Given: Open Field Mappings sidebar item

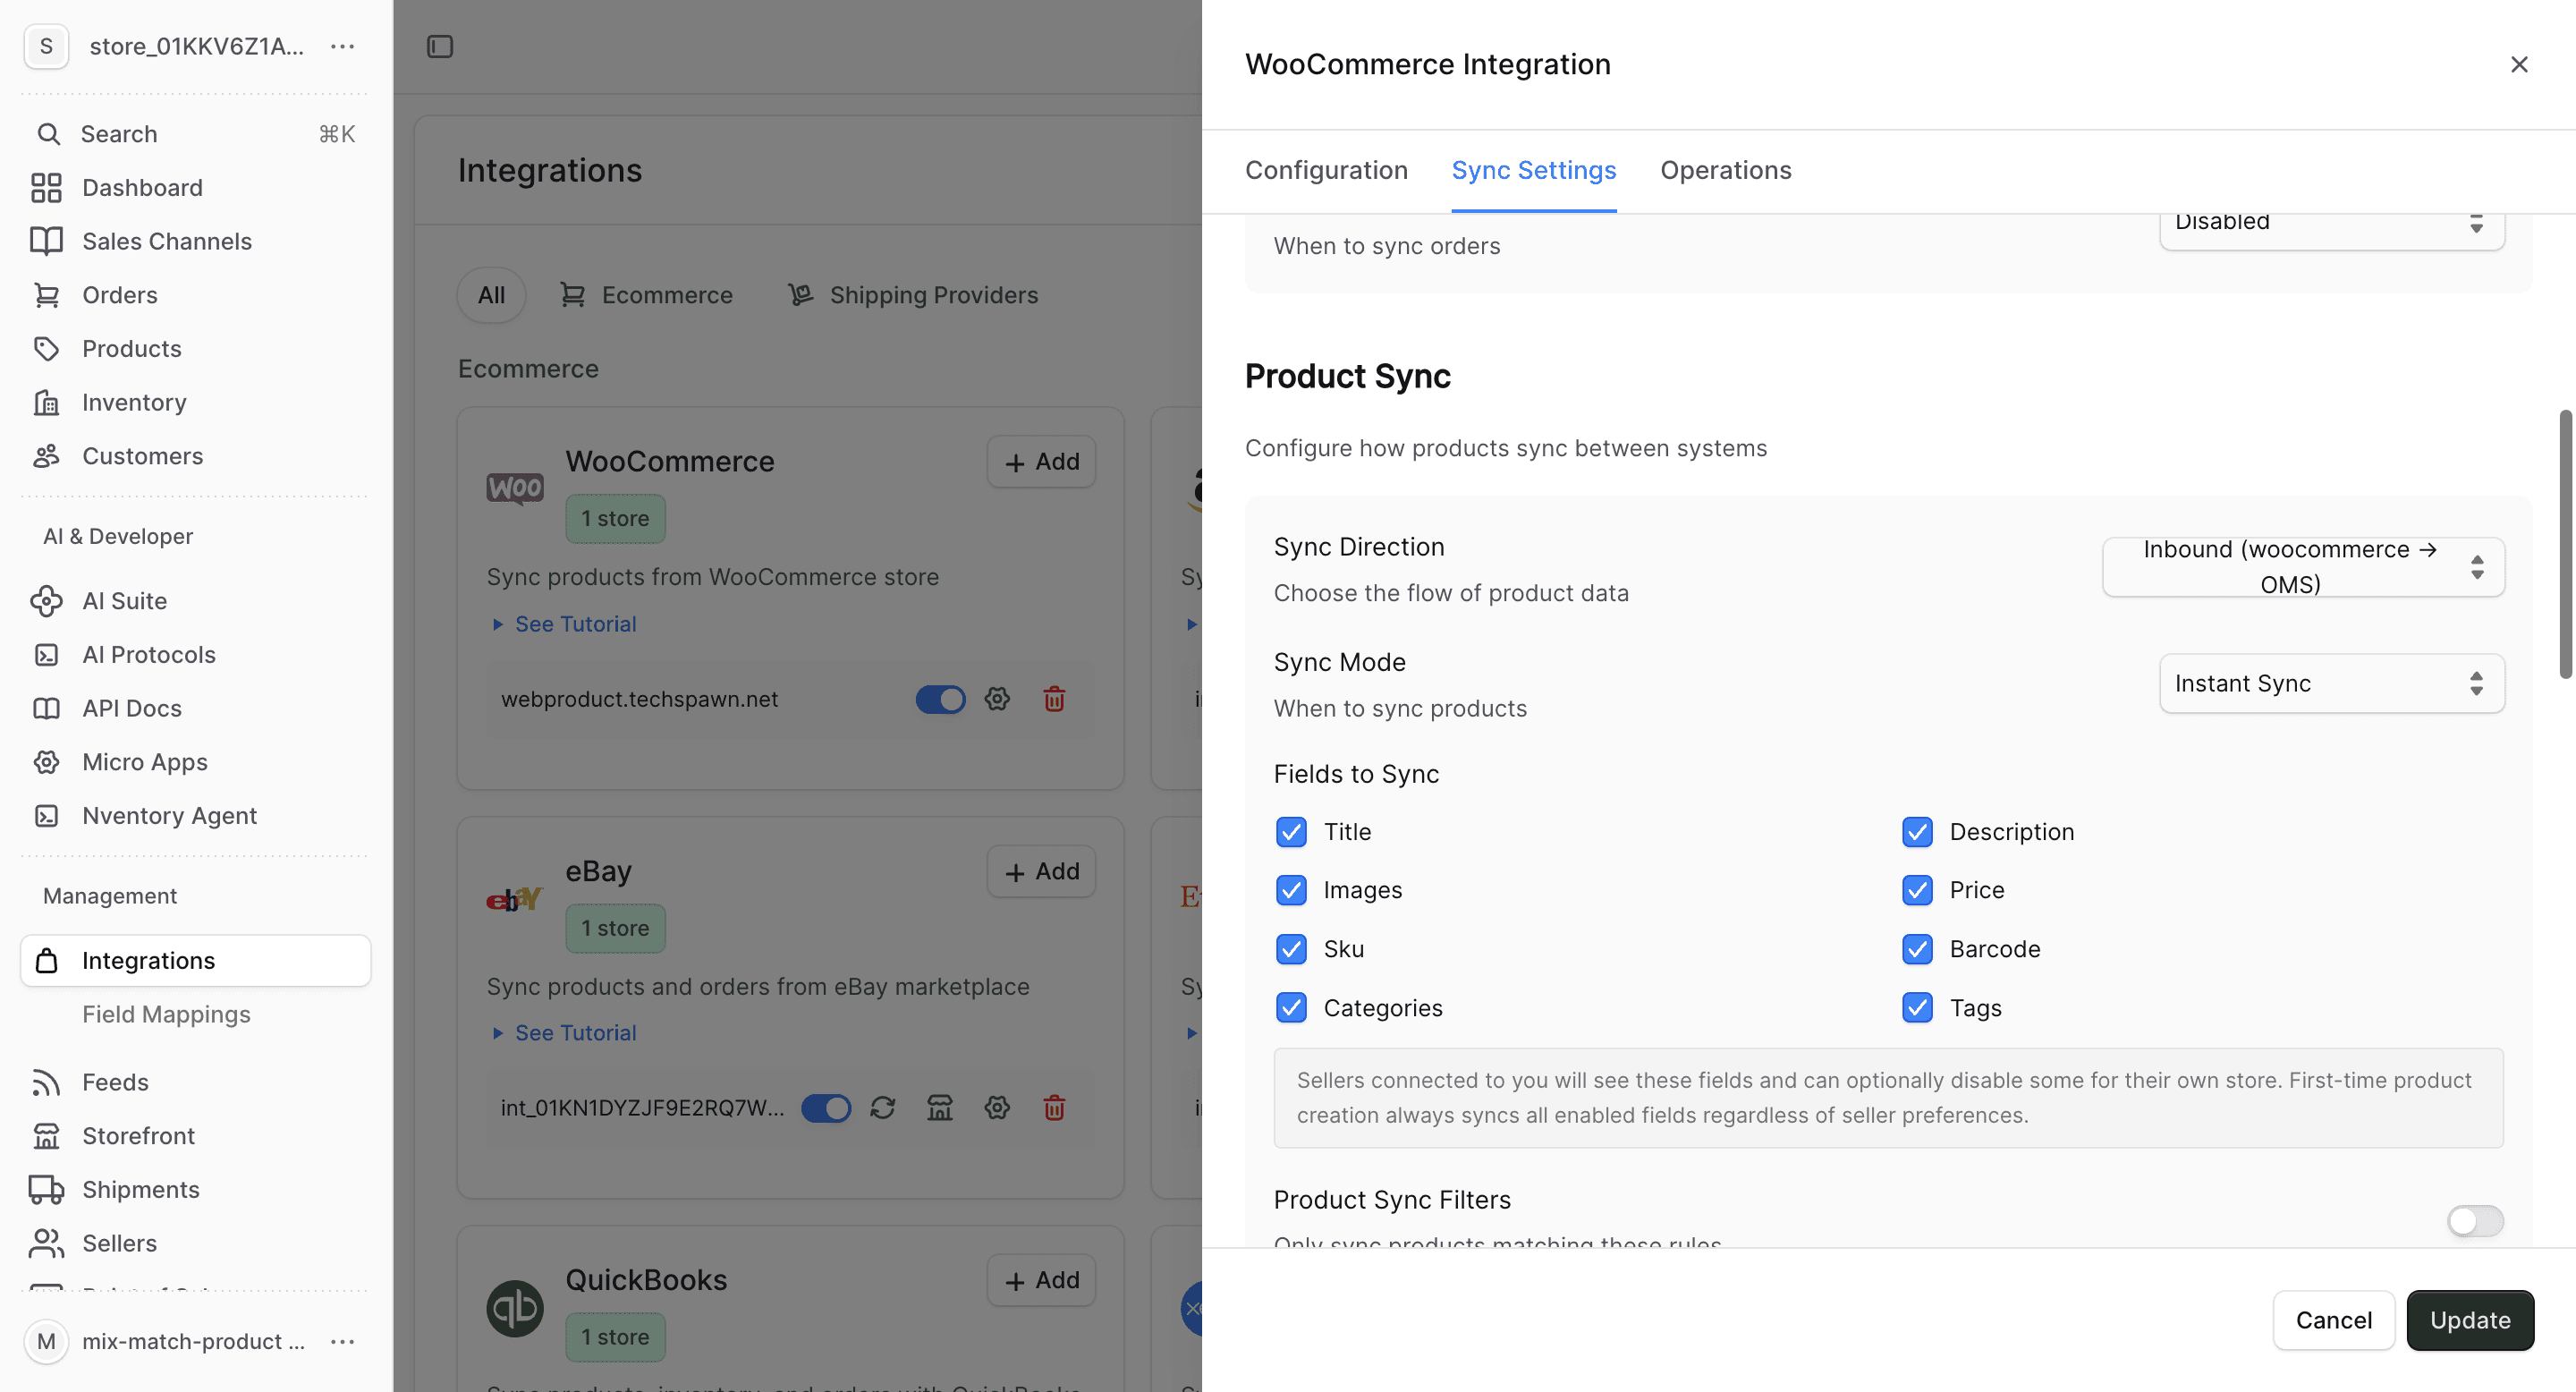Looking at the screenshot, I should (x=166, y=1014).
